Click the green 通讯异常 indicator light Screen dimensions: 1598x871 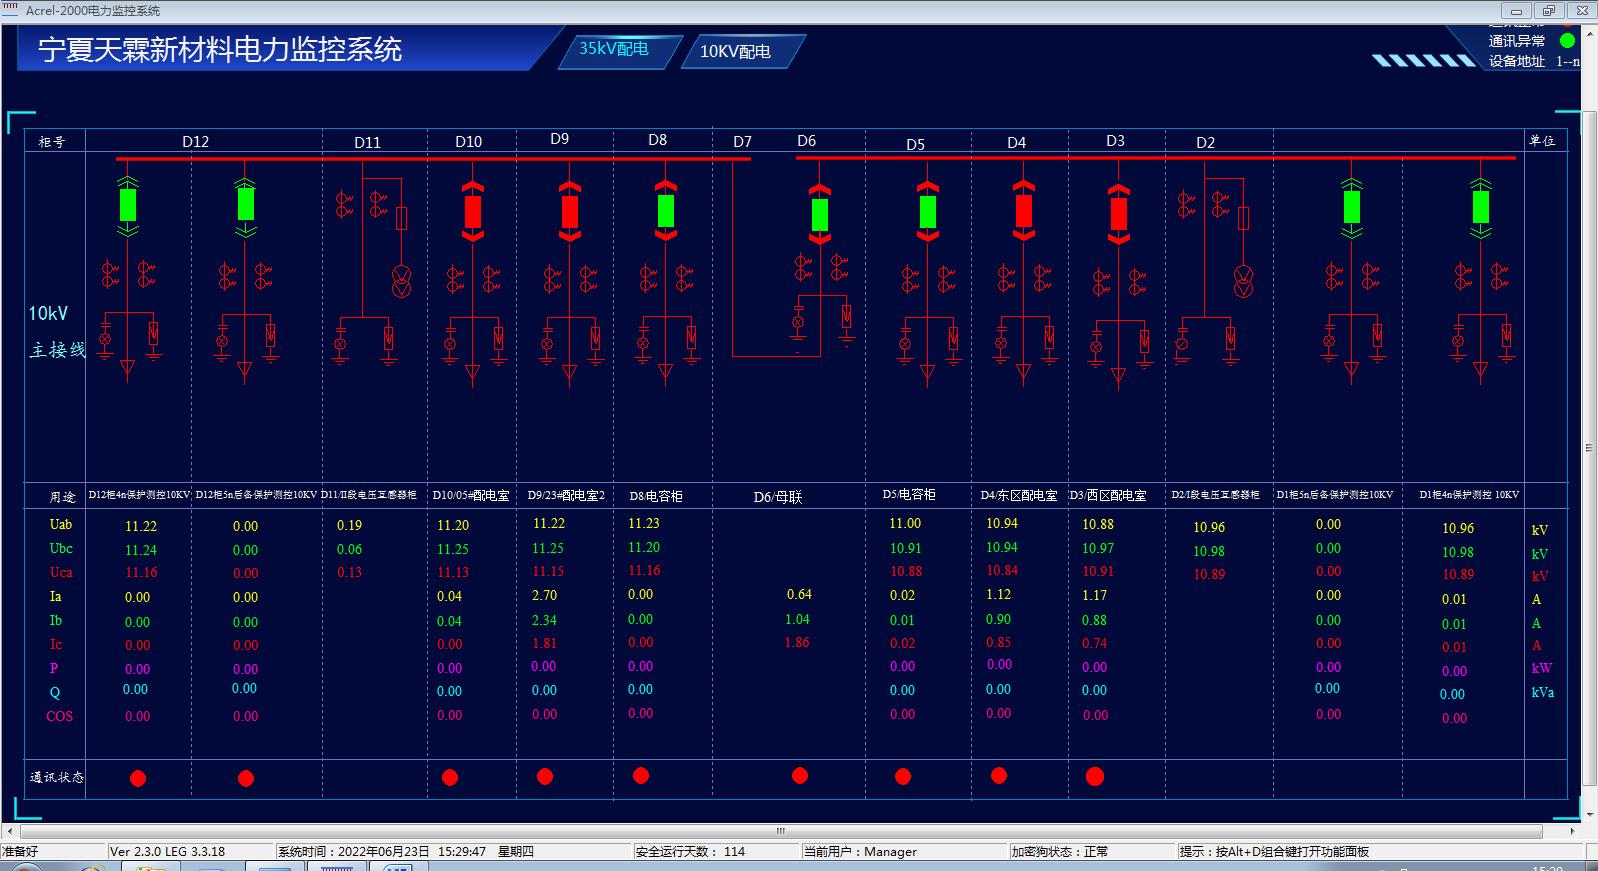click(1568, 41)
